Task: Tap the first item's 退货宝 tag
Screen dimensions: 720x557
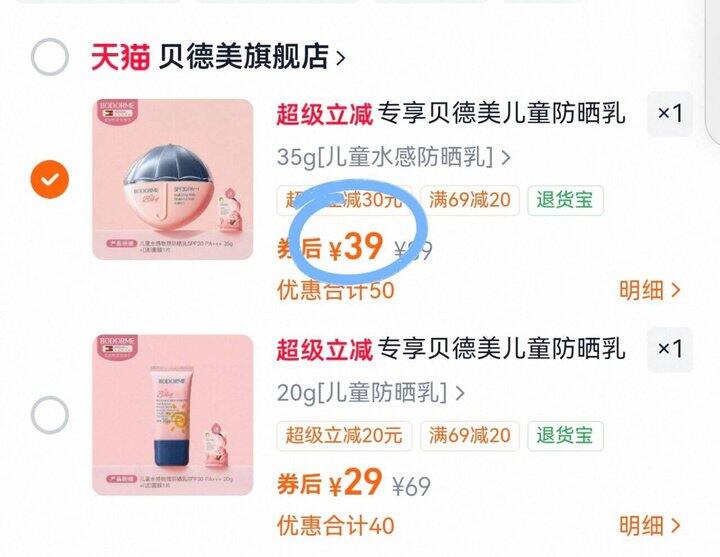Action: point(565,200)
